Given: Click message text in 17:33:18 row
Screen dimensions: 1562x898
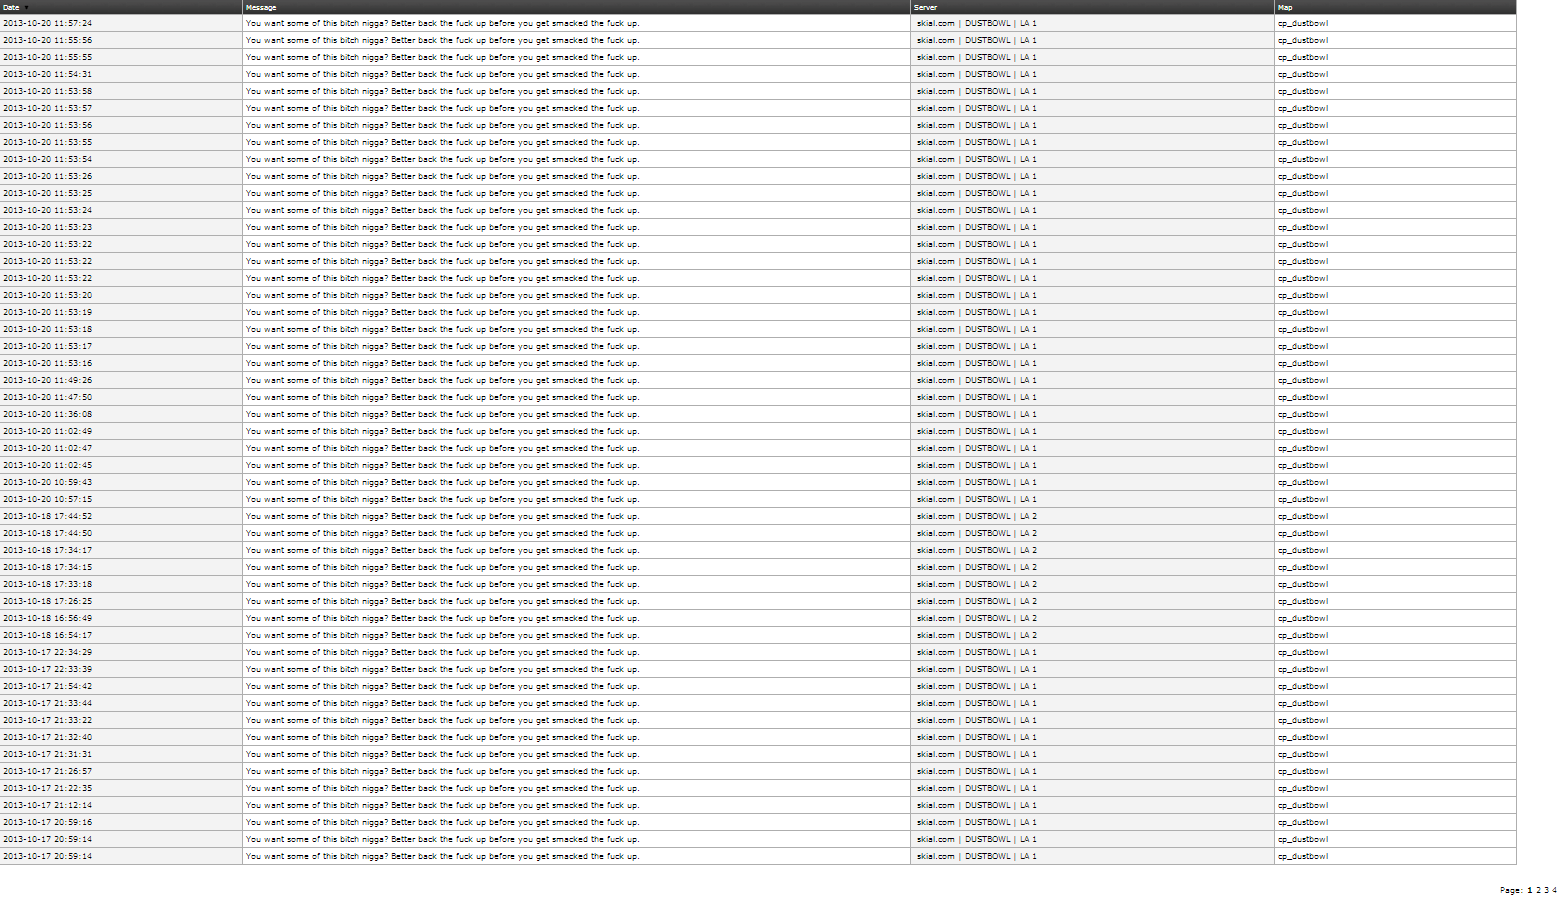Looking at the screenshot, I should coord(442,584).
